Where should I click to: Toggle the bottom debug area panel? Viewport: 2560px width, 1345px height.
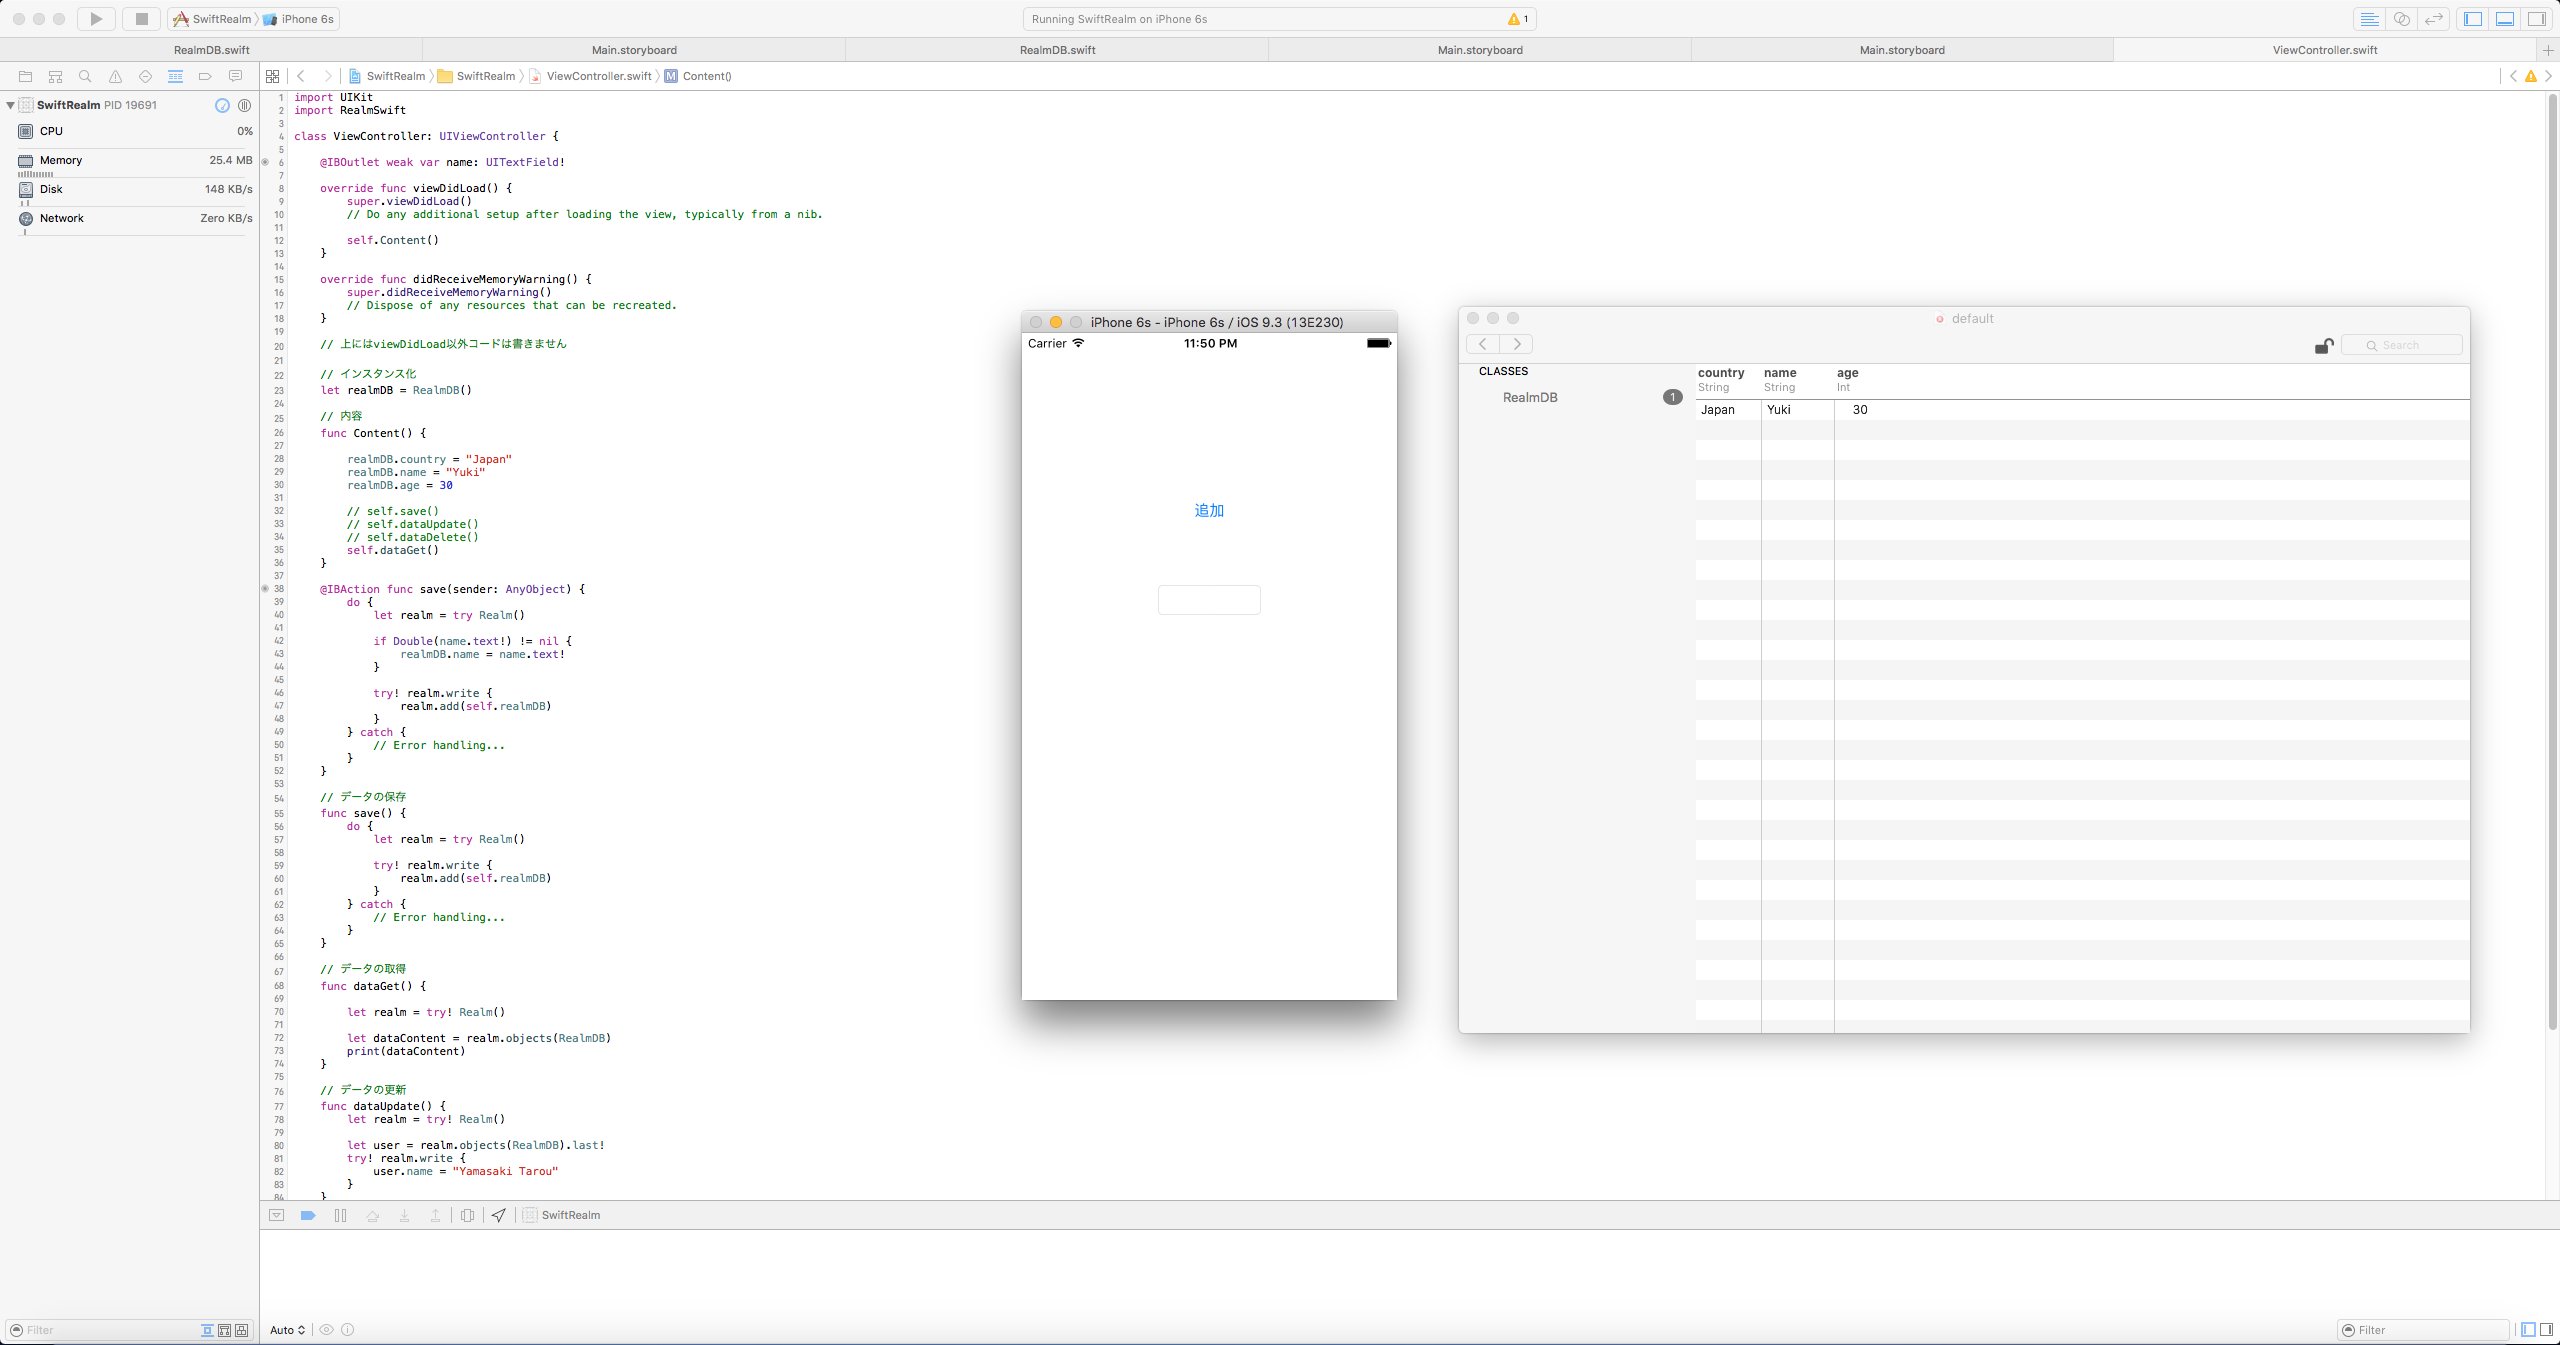coord(2505,19)
